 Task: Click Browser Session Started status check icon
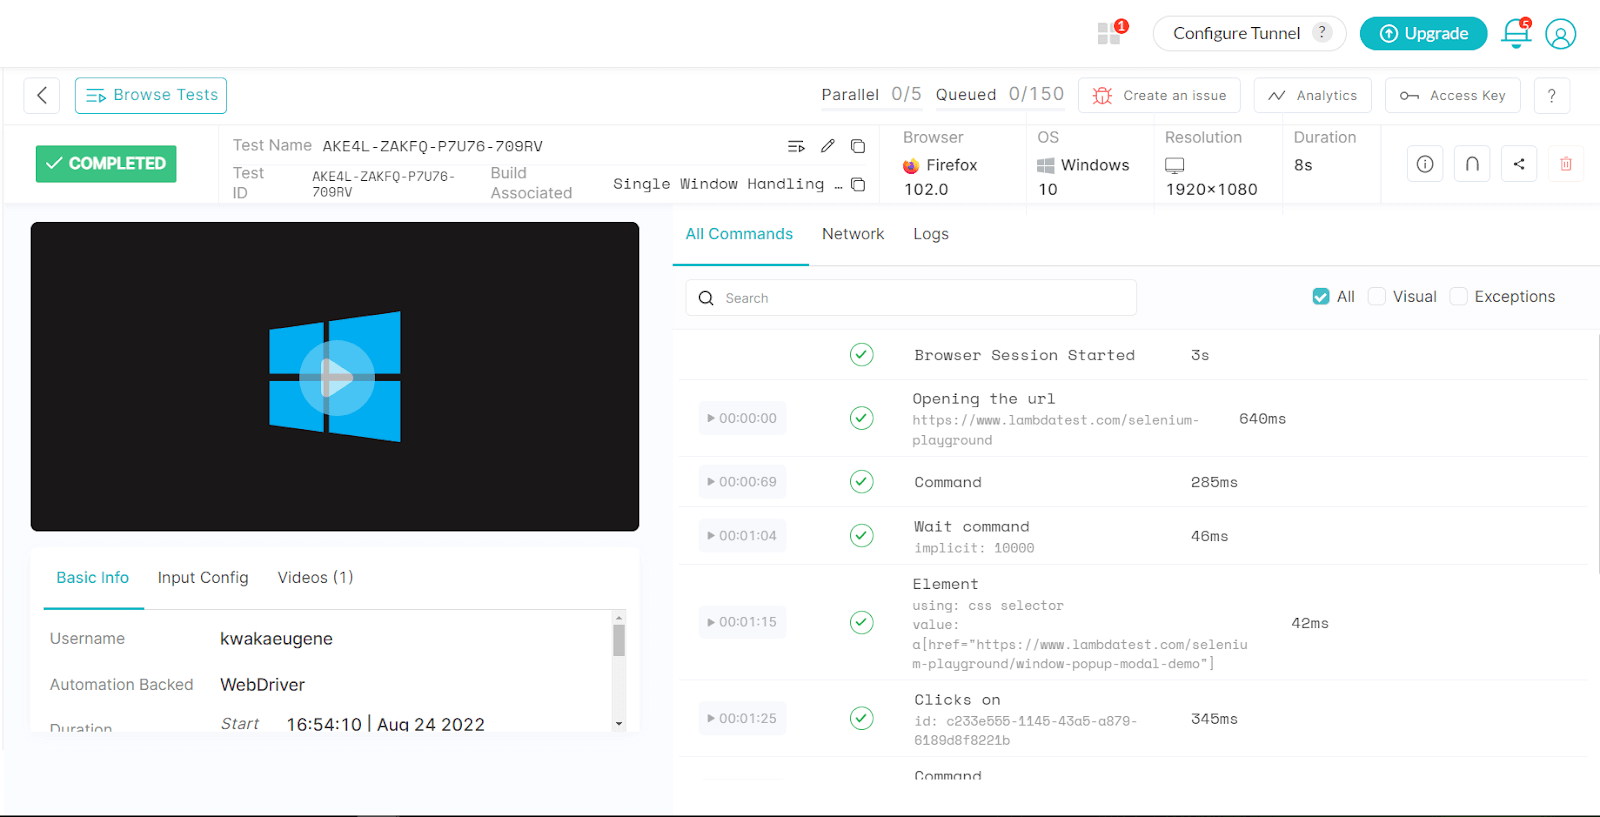coord(862,355)
